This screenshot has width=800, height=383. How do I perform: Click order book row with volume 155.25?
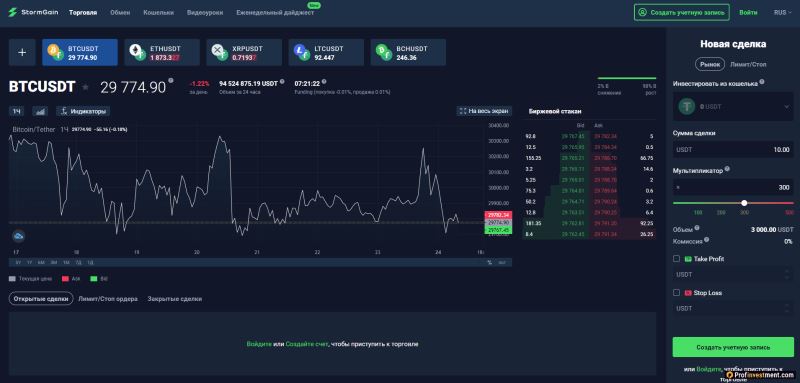[x=589, y=158]
